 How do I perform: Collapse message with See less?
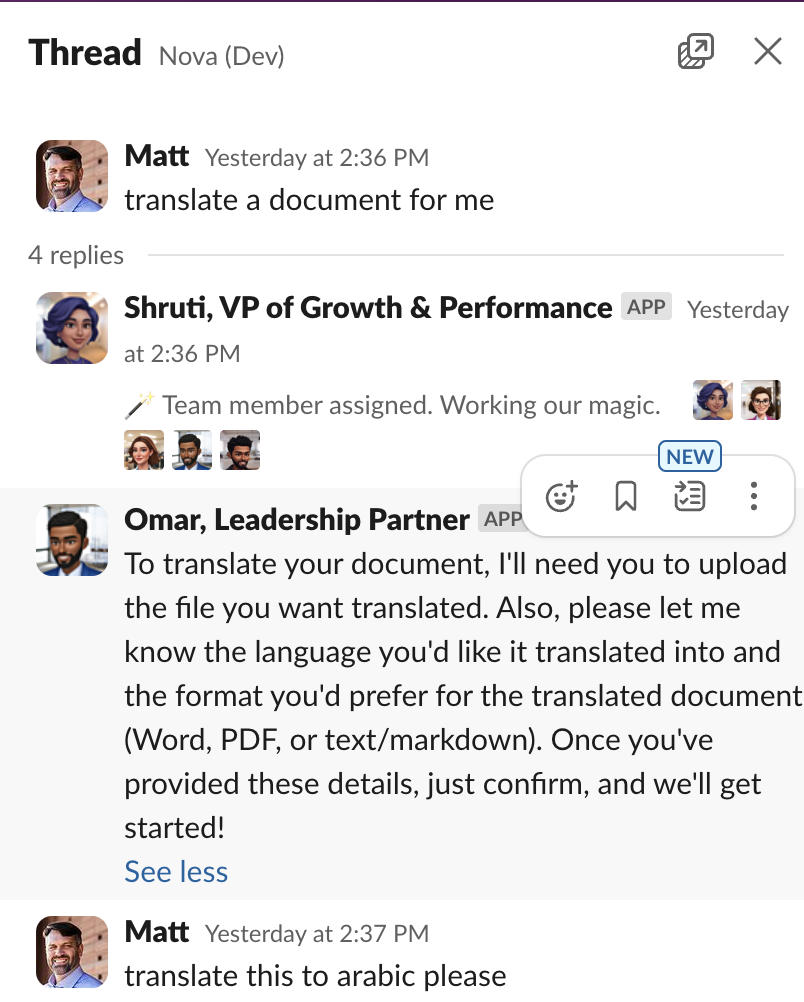coord(176,872)
